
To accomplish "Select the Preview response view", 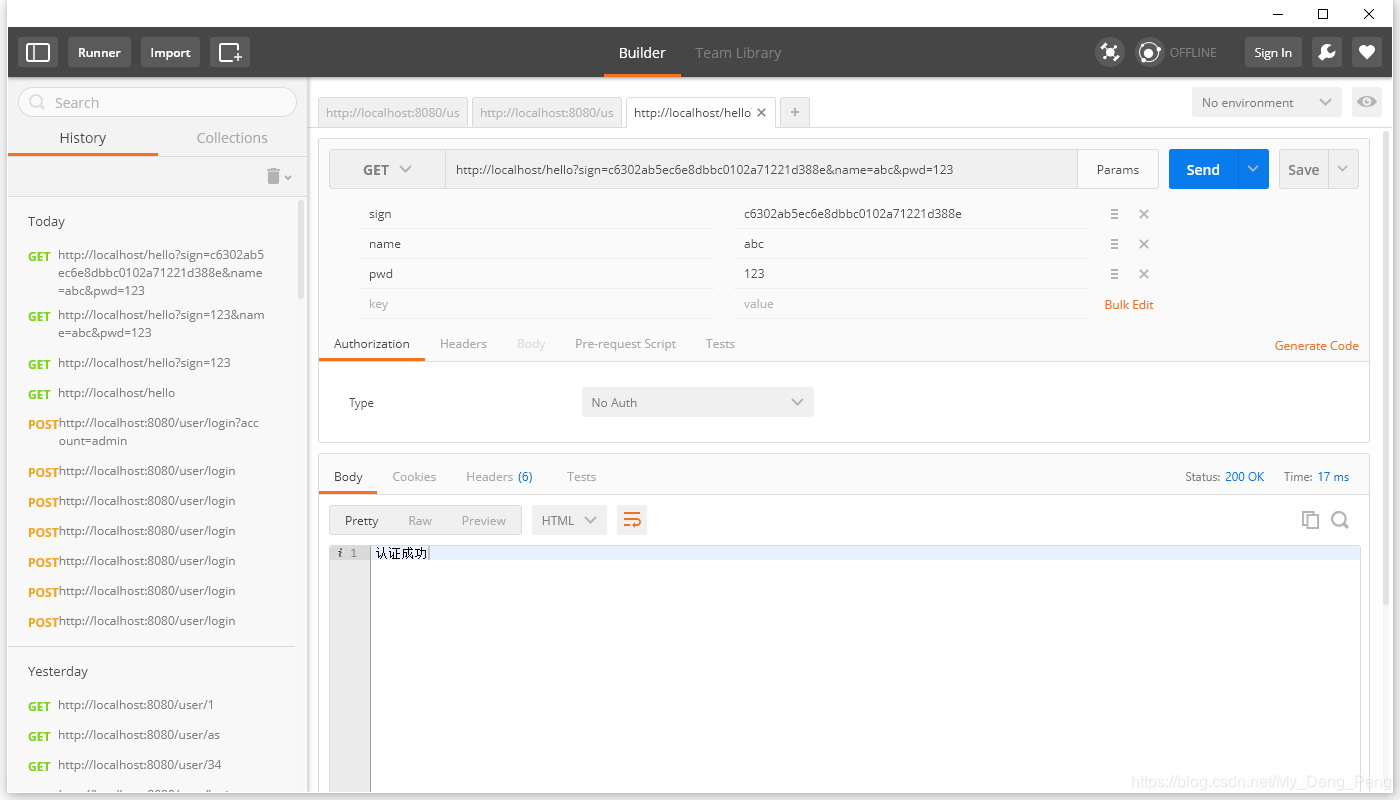I will [x=484, y=520].
